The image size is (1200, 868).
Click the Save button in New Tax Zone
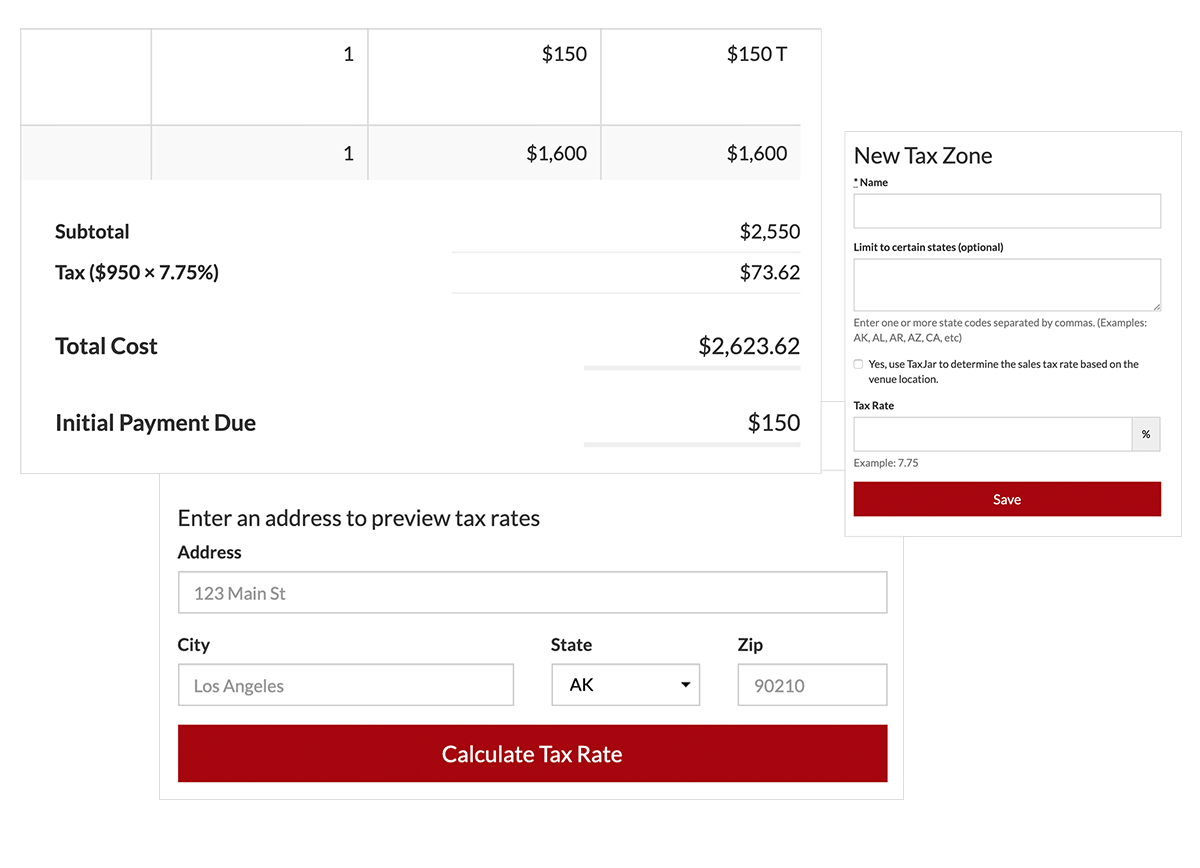tap(1007, 499)
